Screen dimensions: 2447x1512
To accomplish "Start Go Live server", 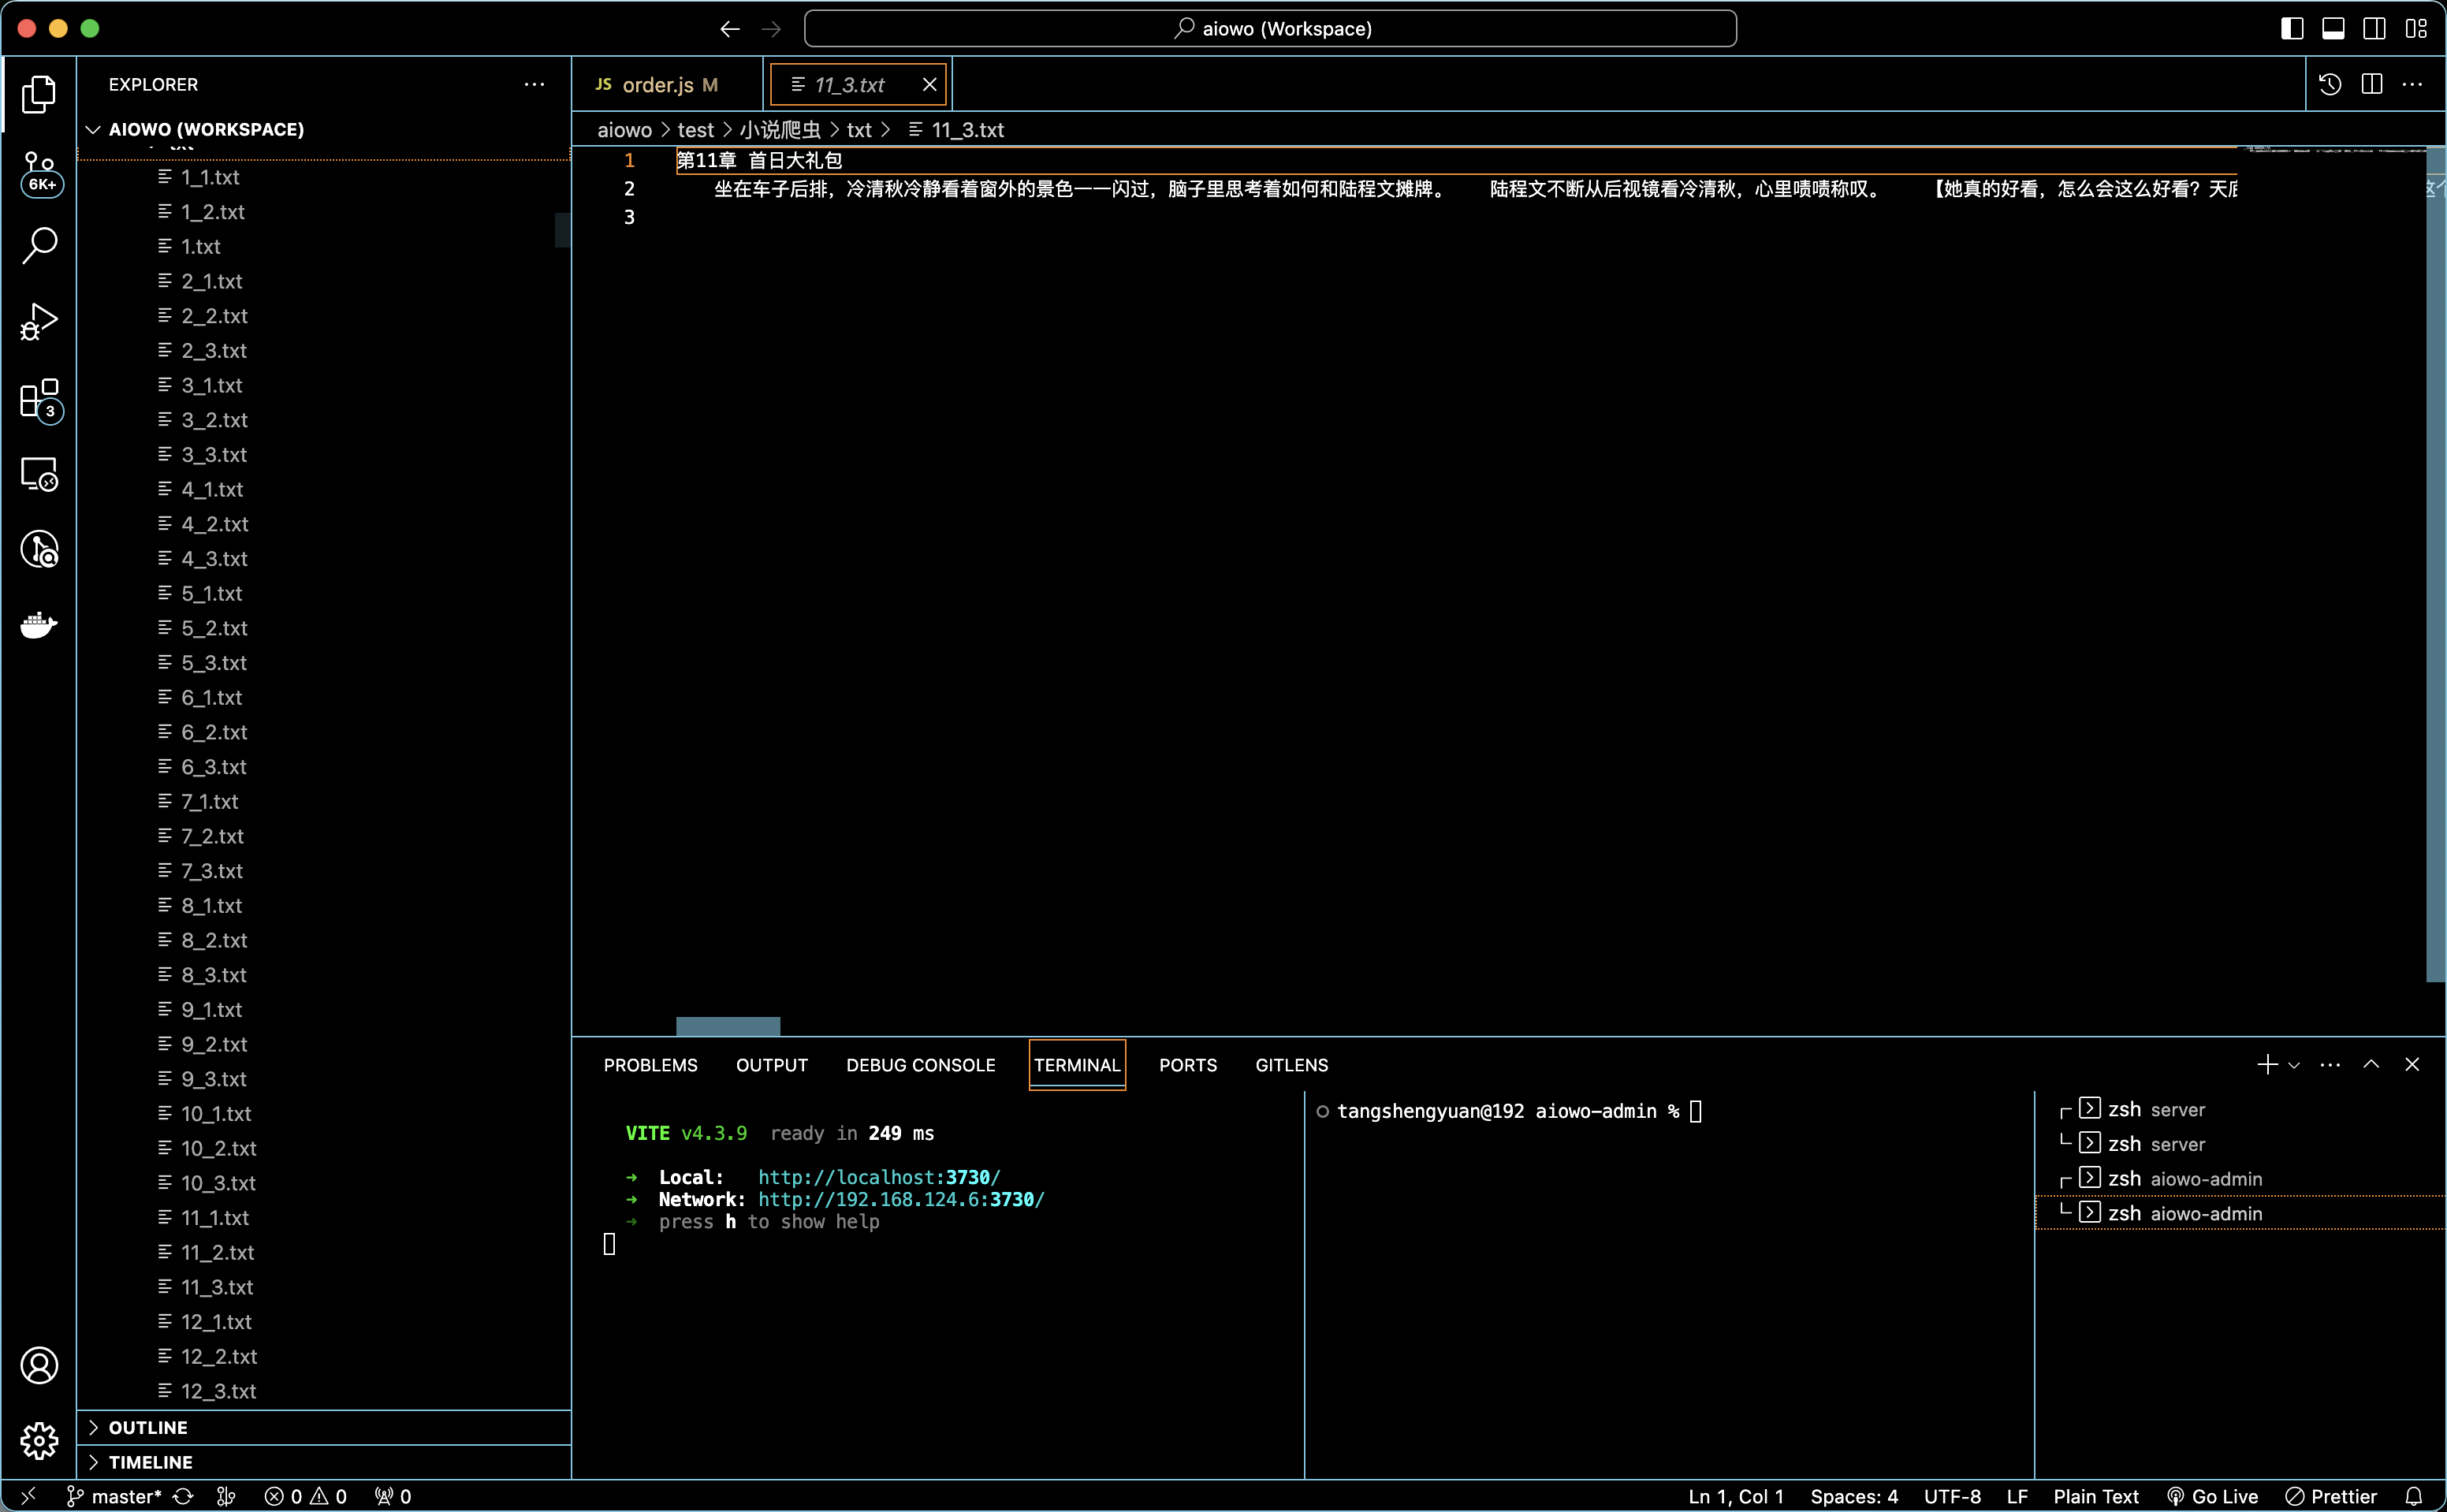I will pos(2212,1496).
